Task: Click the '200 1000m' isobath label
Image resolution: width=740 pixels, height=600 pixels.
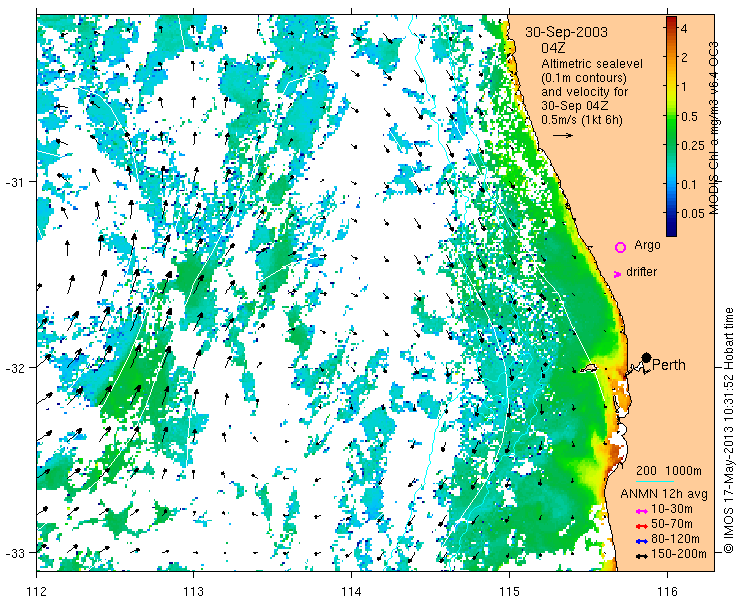Action: point(669,471)
